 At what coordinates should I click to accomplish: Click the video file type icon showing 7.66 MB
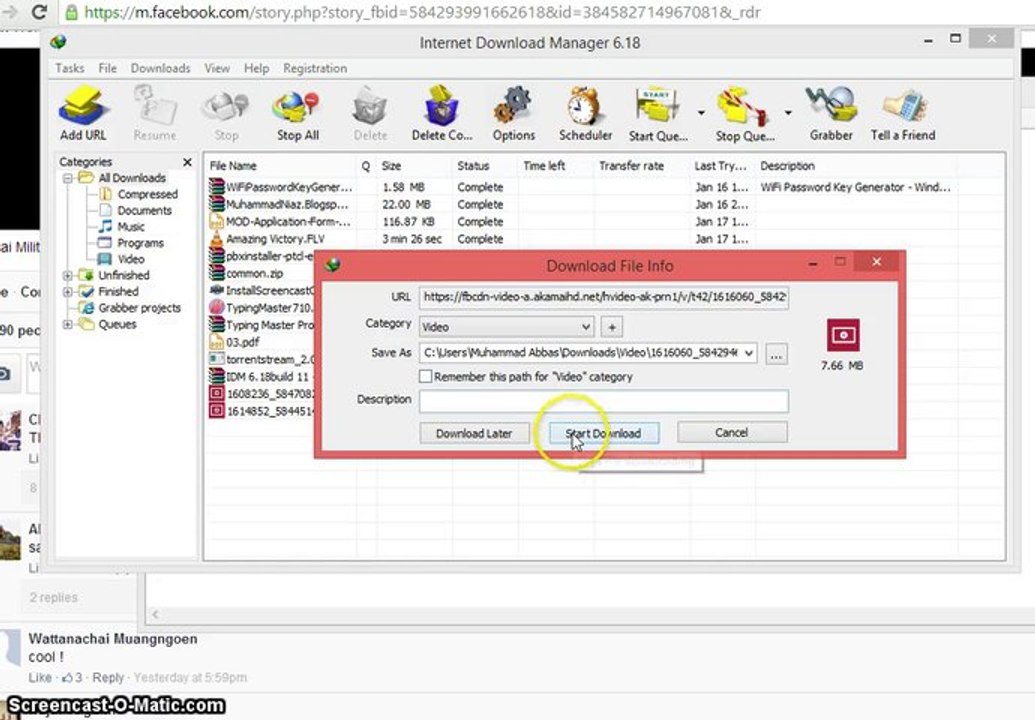(843, 335)
